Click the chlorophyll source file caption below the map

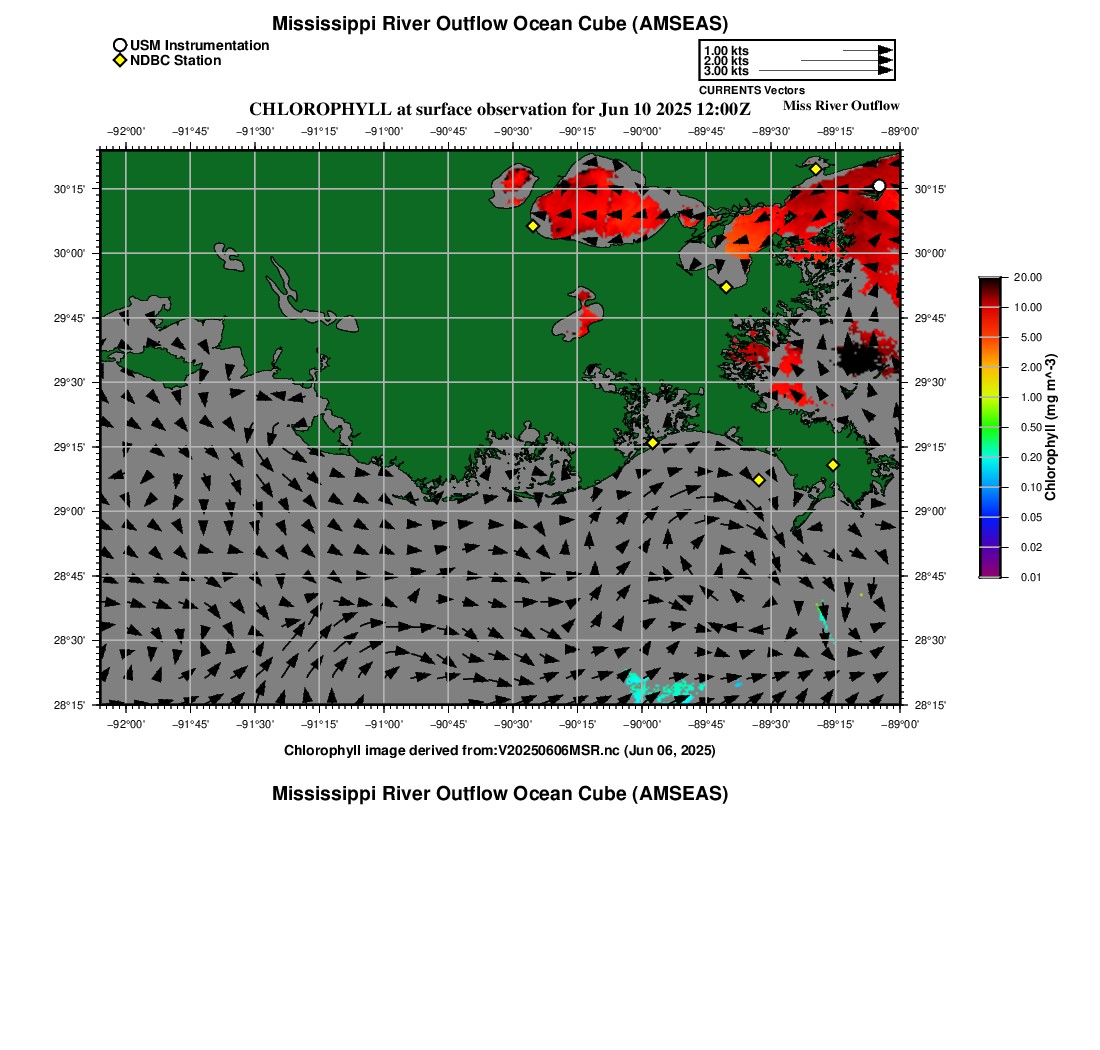tap(499, 750)
